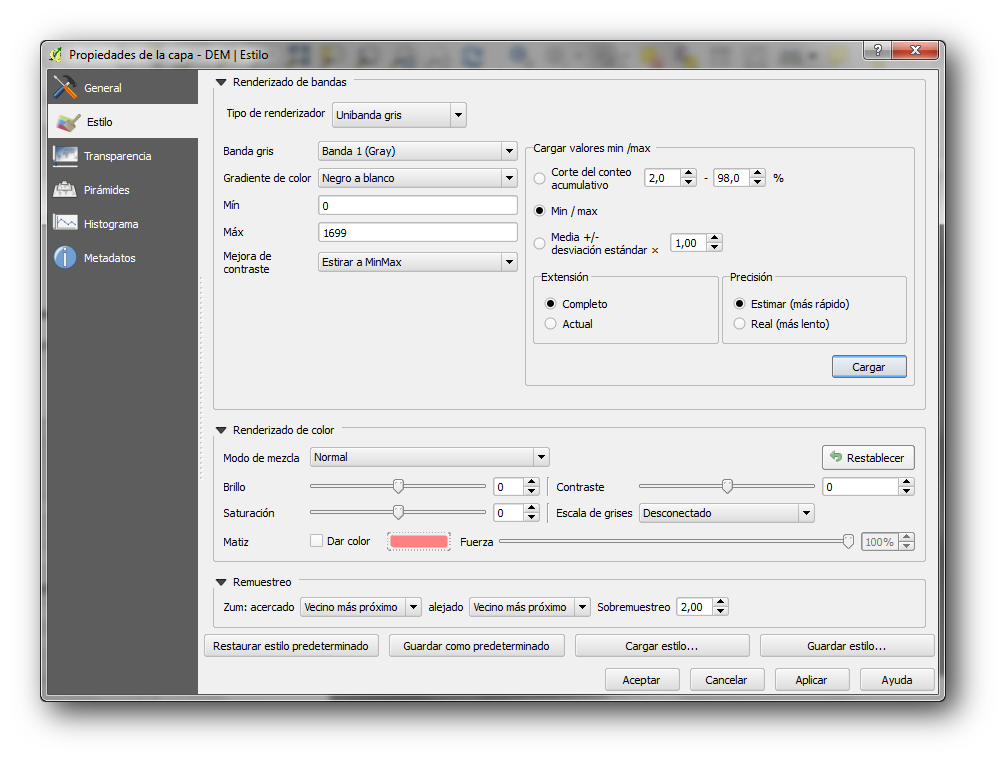
Task: Increase the standard deviation 1,00 value
Action: 714,239
